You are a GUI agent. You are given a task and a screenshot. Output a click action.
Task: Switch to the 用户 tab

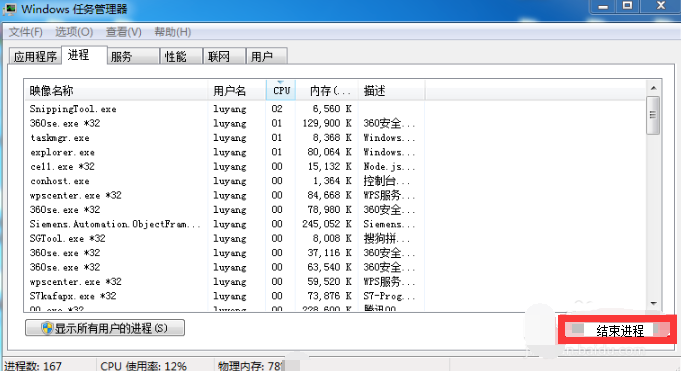267,56
